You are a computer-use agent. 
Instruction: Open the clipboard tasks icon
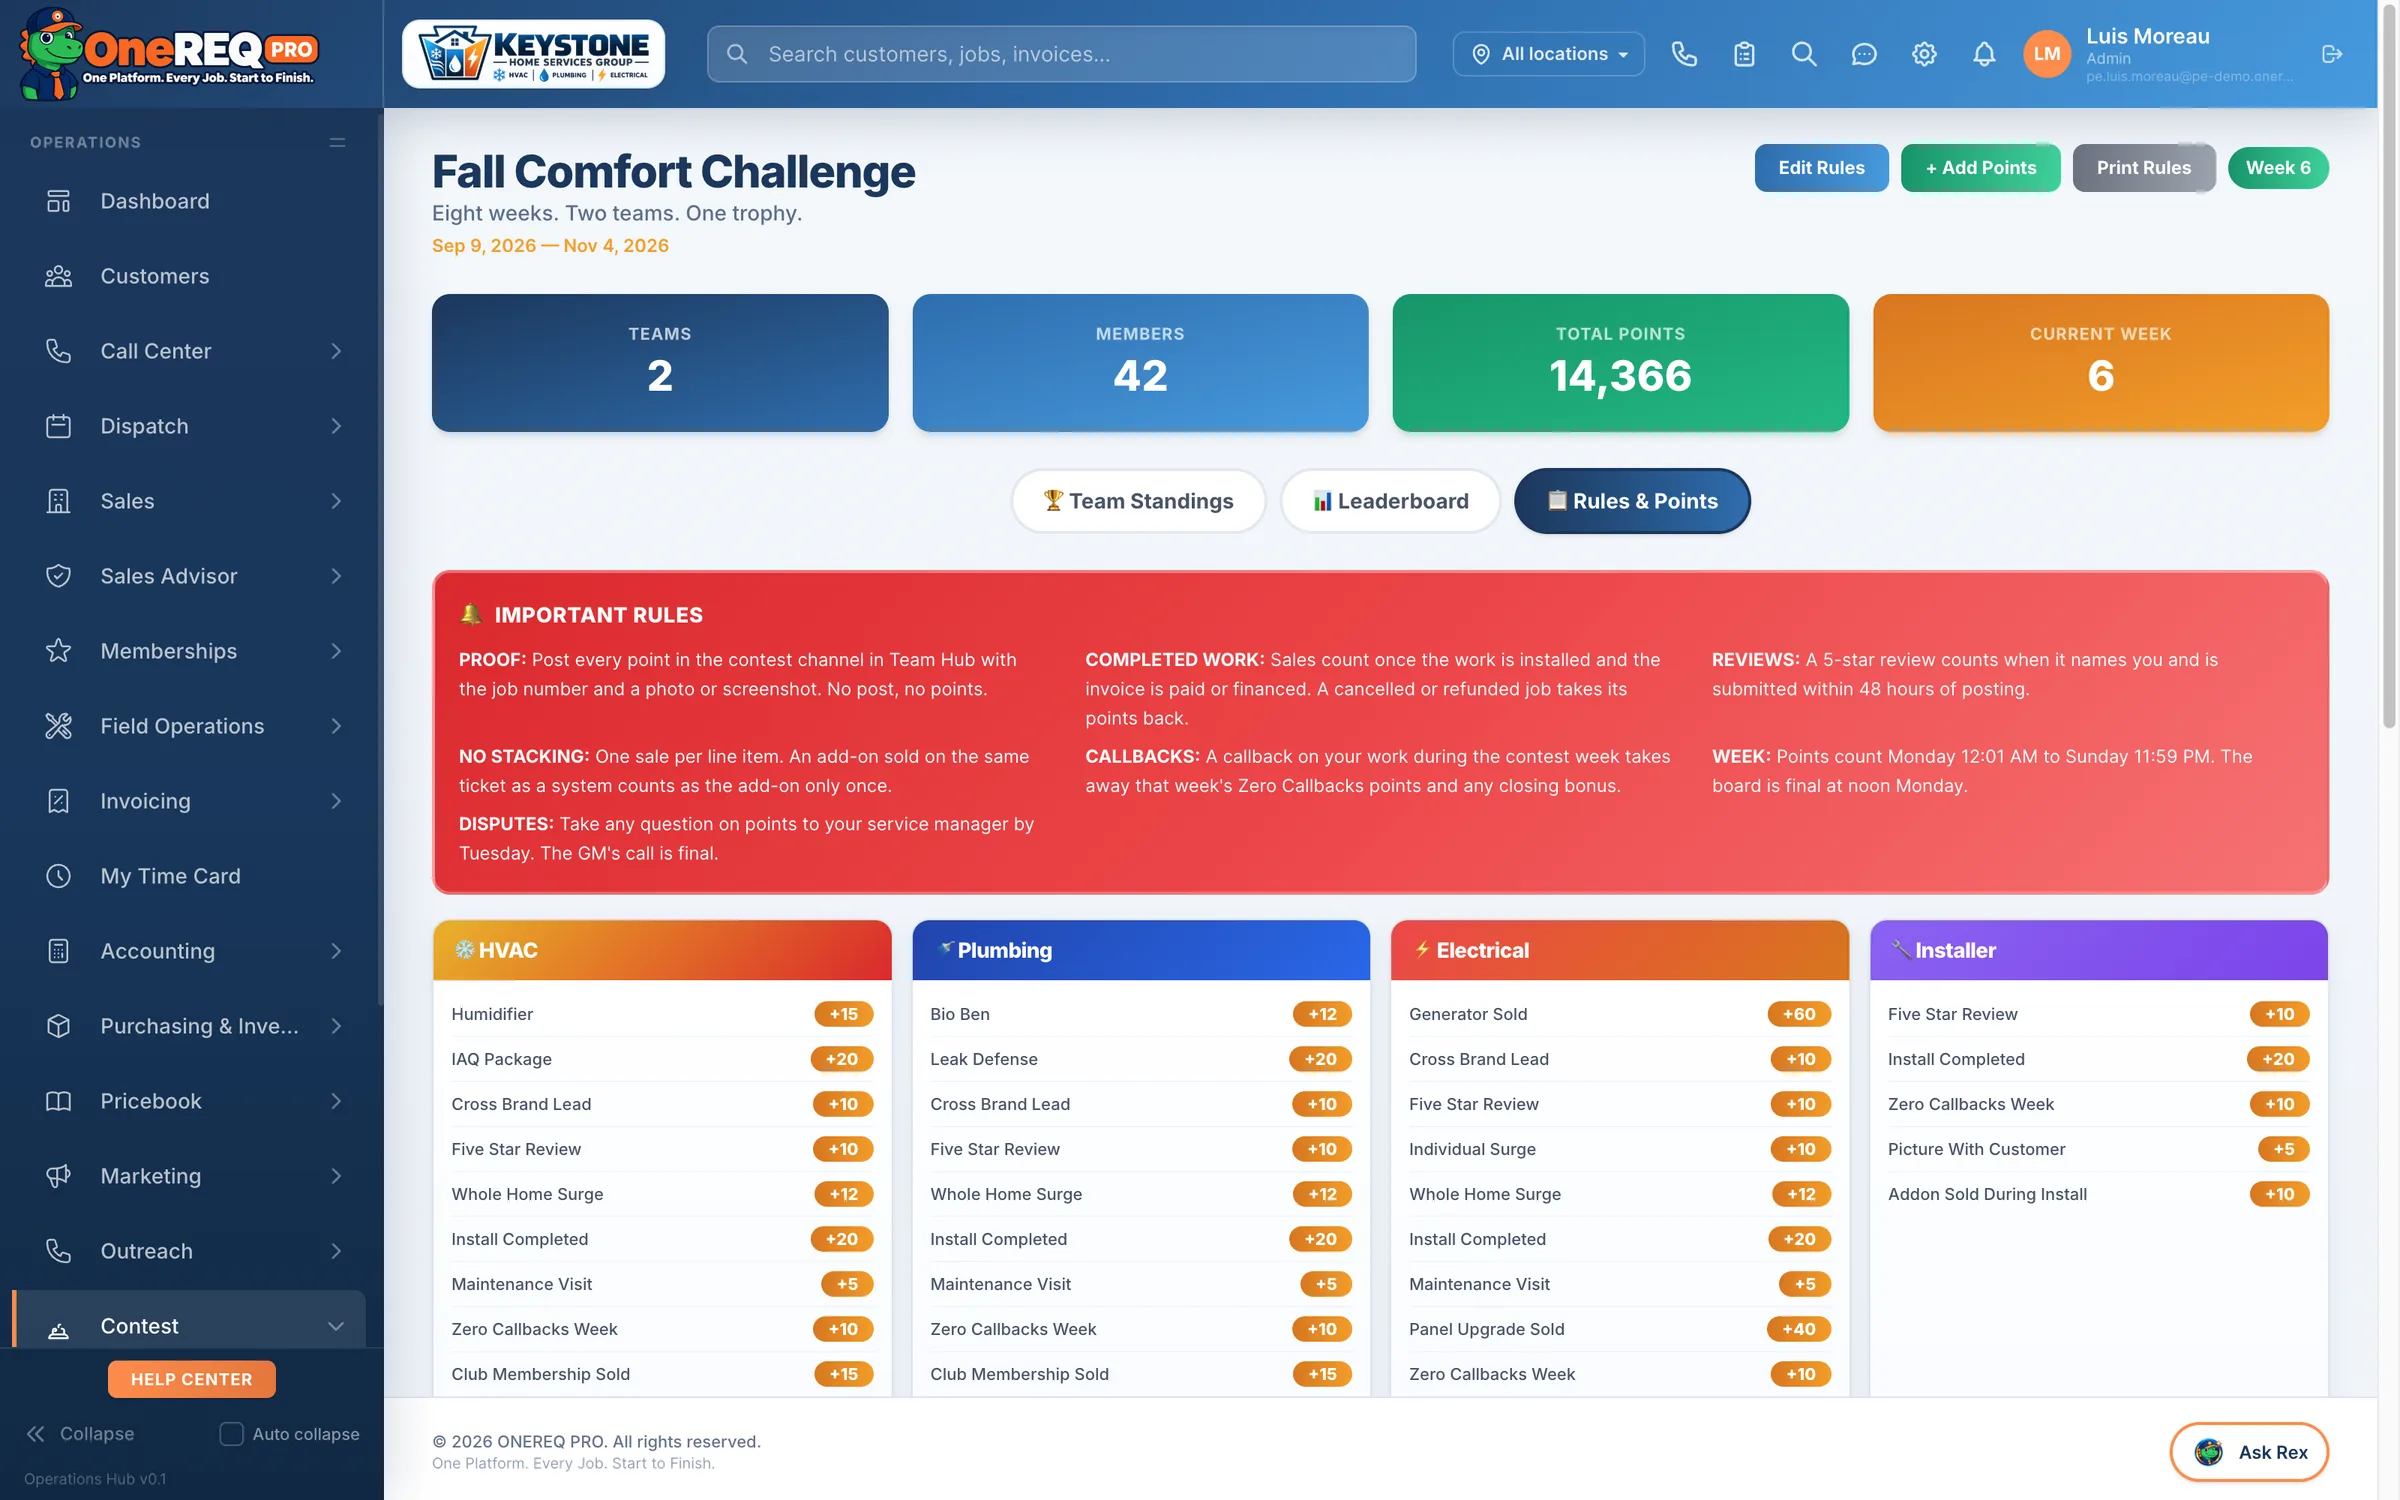1744,54
